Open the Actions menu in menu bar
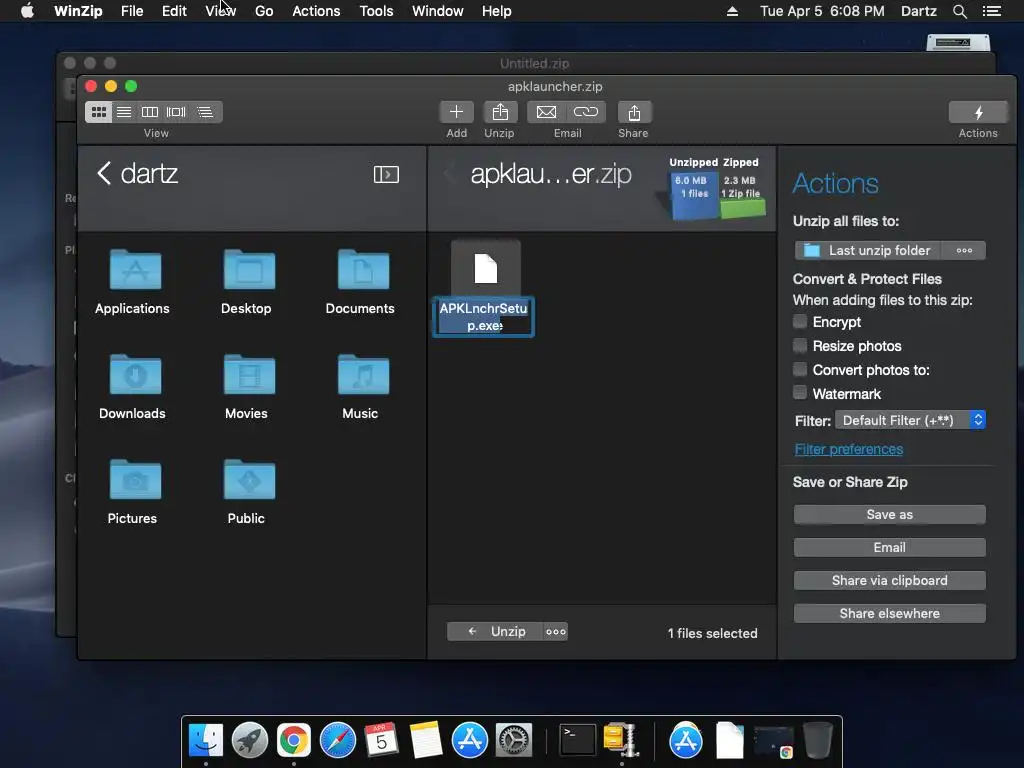Image resolution: width=1024 pixels, height=768 pixels. [x=316, y=11]
